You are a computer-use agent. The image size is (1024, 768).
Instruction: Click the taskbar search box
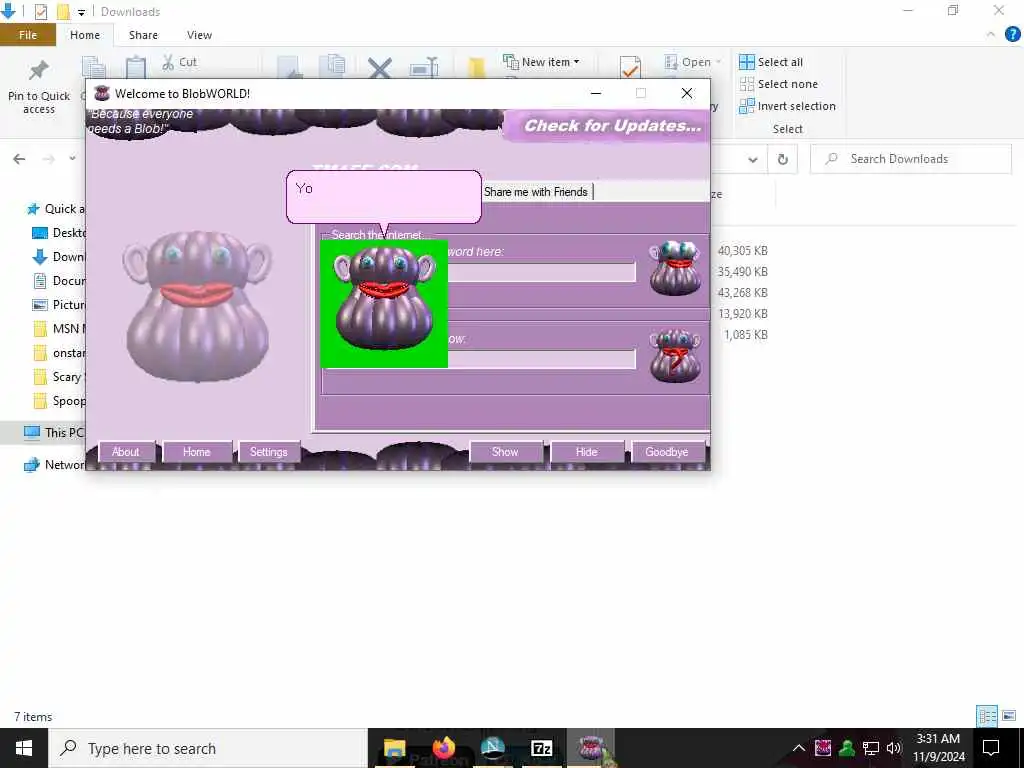208,748
